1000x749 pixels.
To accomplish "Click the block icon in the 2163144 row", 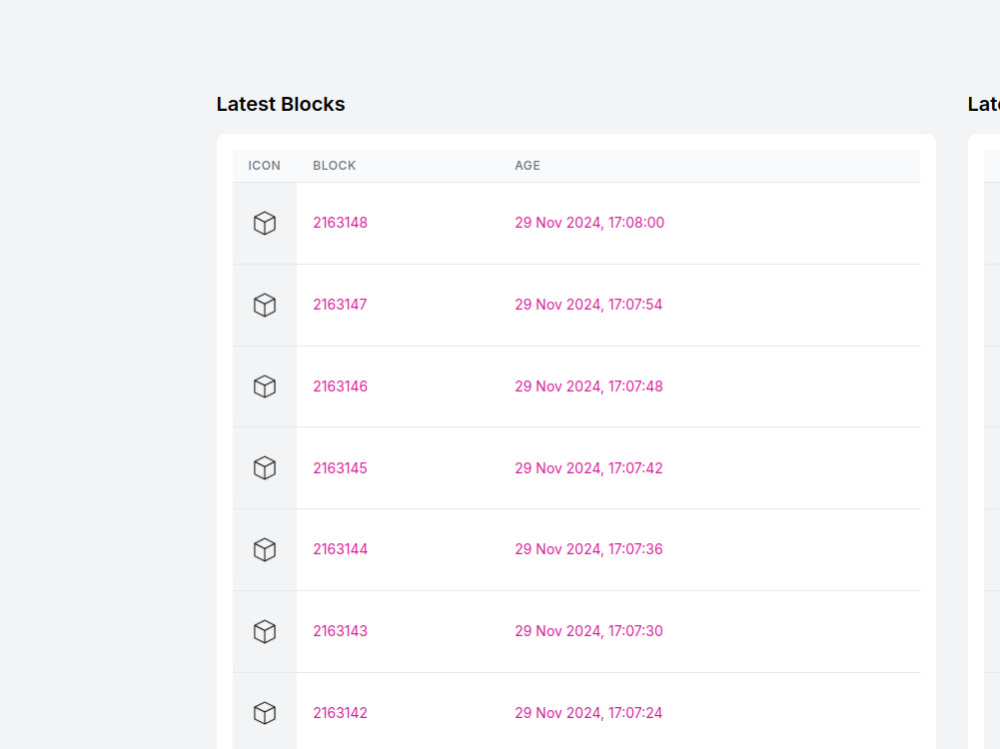I will tap(264, 549).
